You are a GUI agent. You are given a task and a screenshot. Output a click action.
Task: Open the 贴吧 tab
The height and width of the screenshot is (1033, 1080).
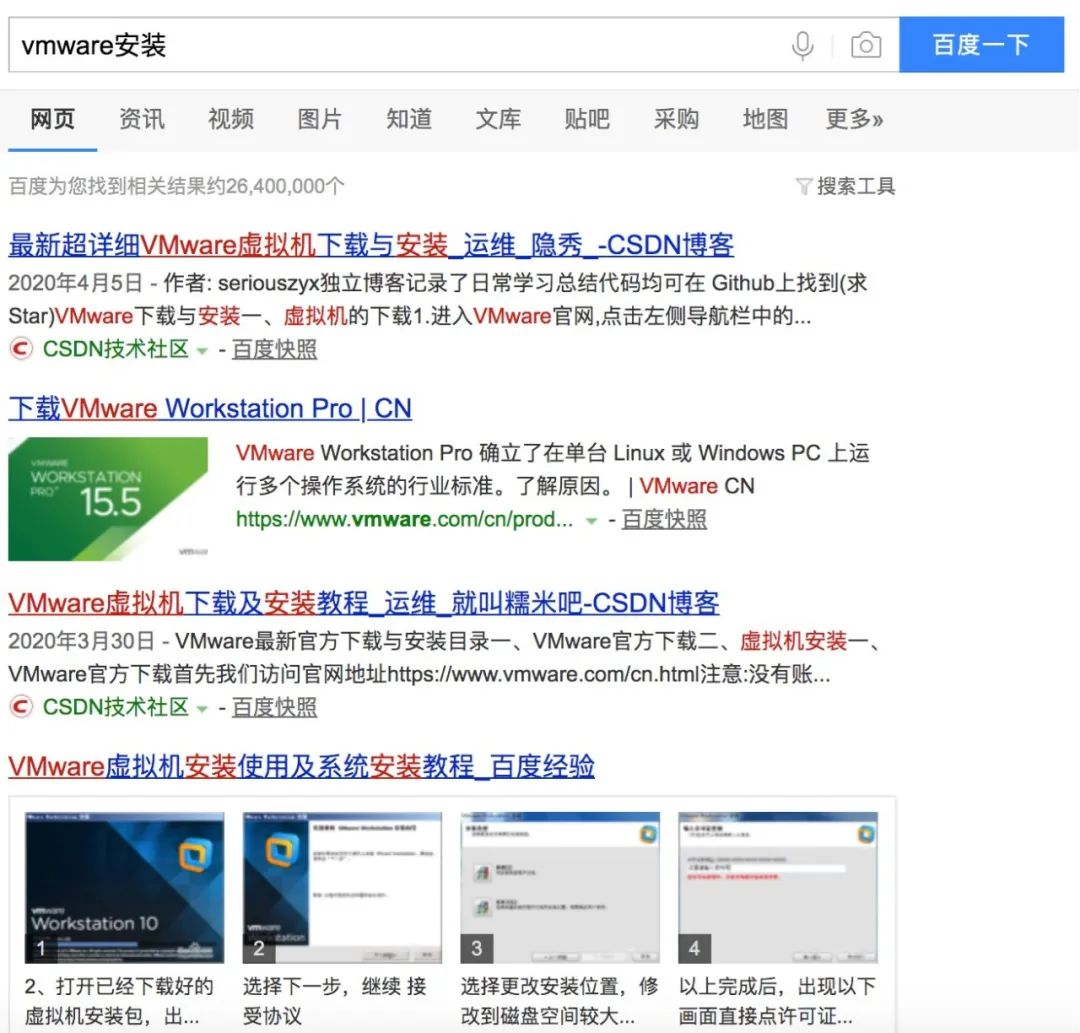point(587,118)
